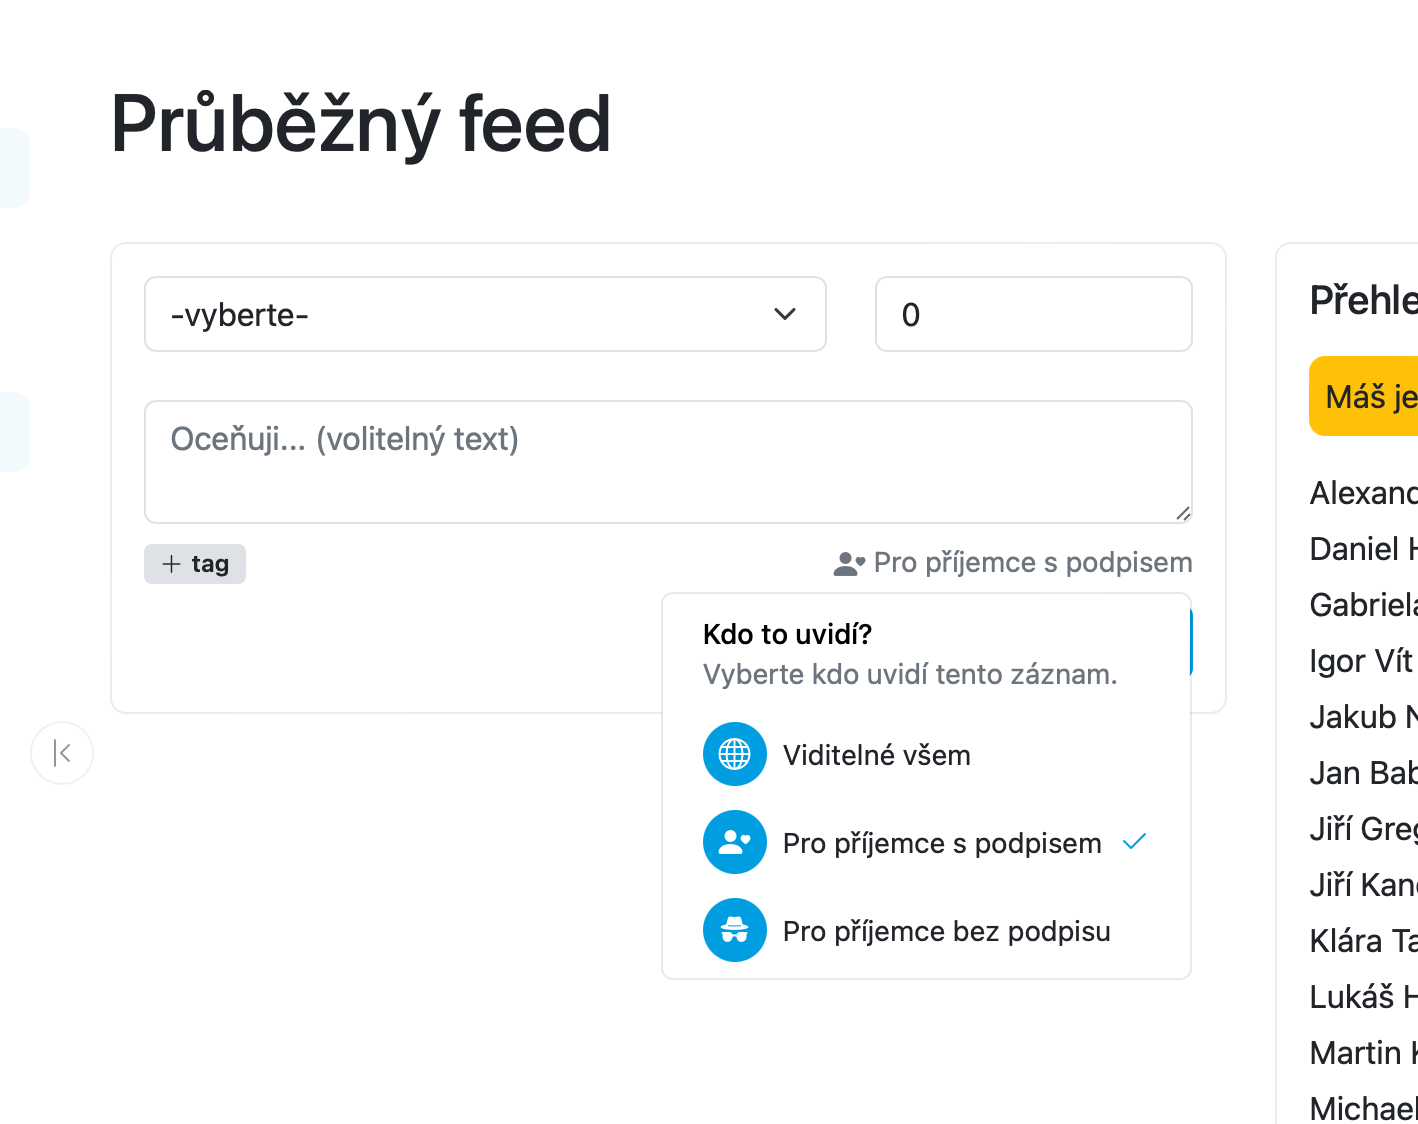Click the globe icon for Viditelné všem
This screenshot has width=1418, height=1124.
click(x=735, y=754)
